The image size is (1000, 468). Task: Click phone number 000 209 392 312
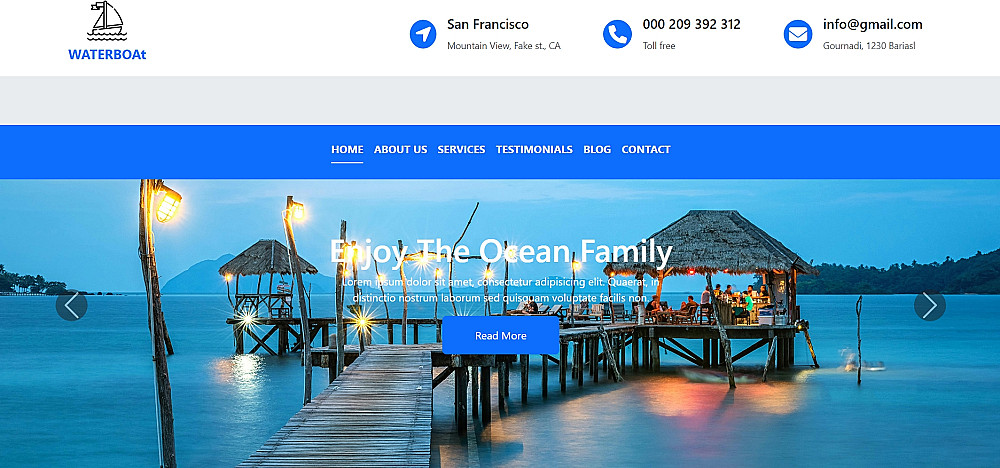(691, 24)
